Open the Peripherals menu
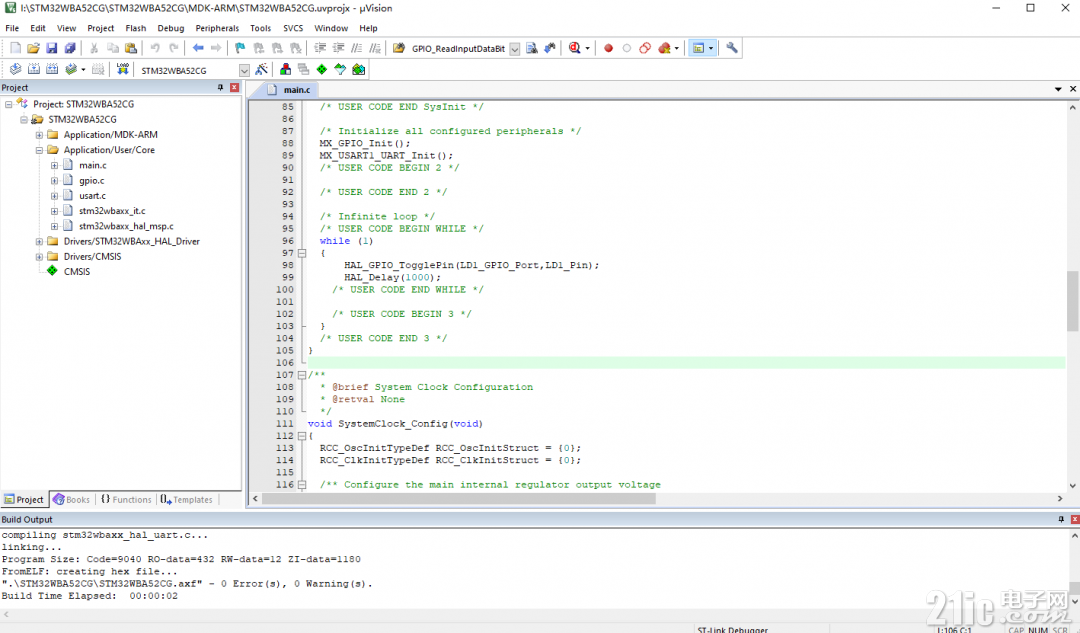The height and width of the screenshot is (633, 1080). point(217,28)
